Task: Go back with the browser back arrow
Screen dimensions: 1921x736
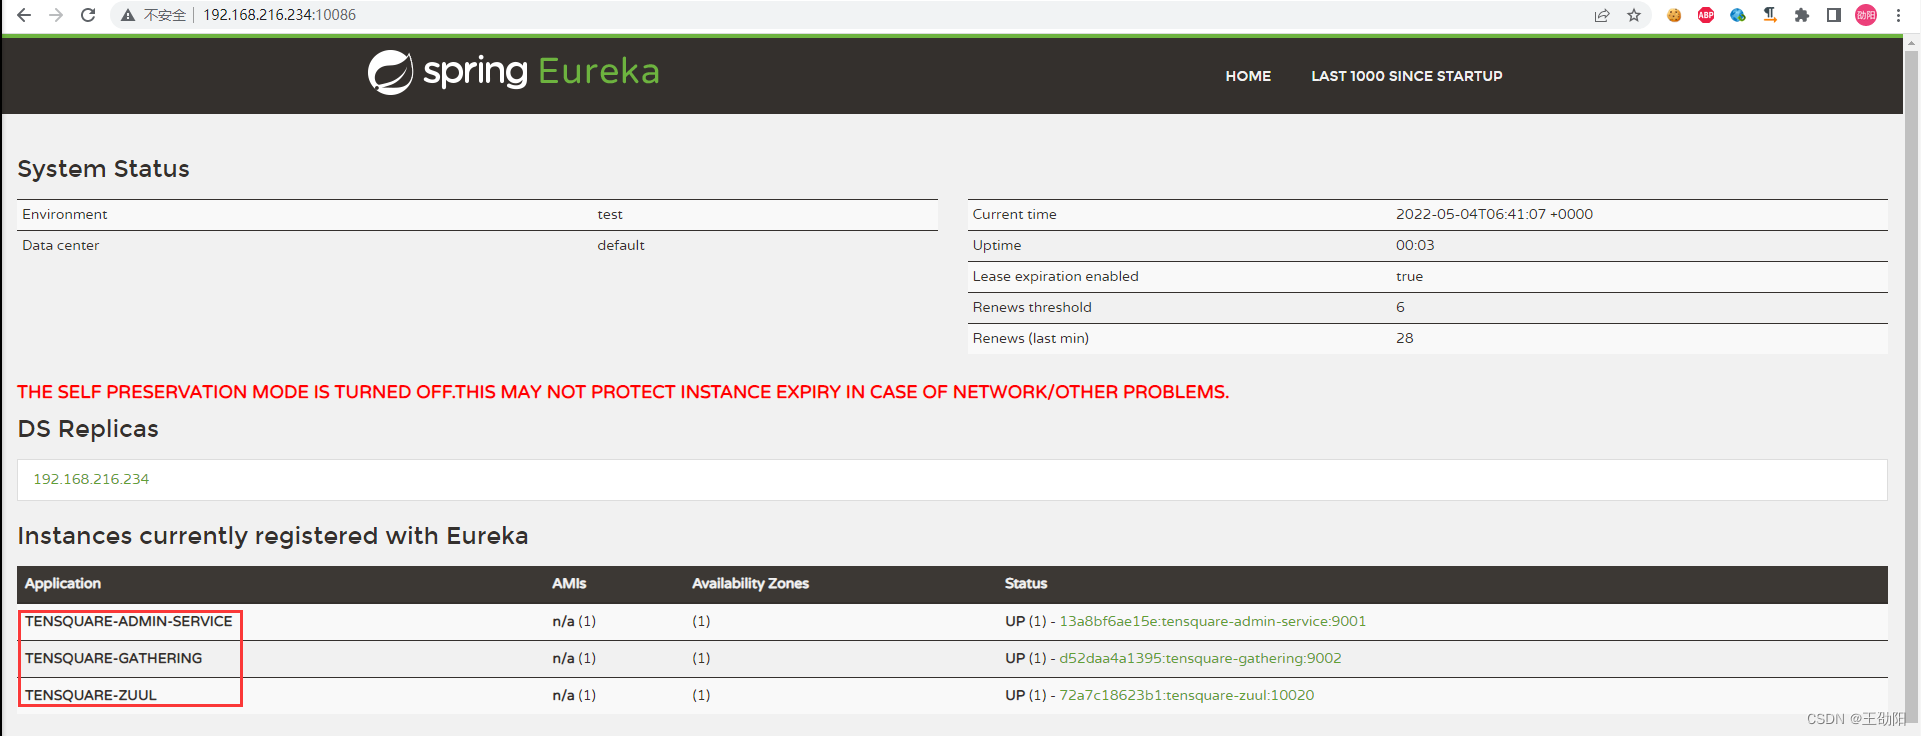Action: pos(24,15)
